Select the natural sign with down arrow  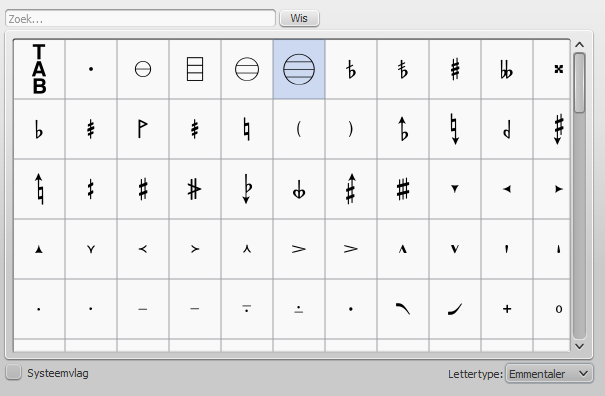click(x=455, y=129)
